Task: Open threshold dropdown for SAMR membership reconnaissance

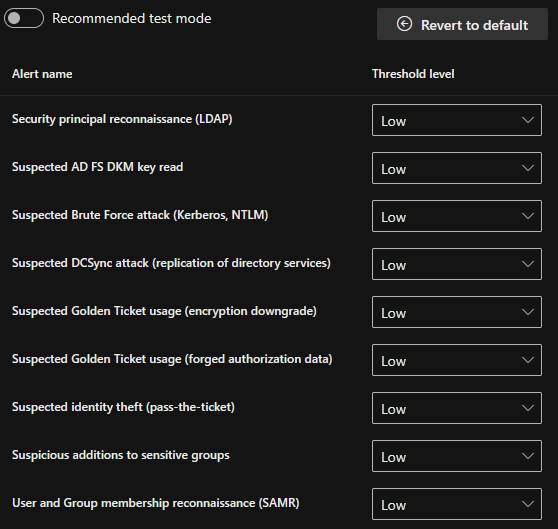Action: 457,504
